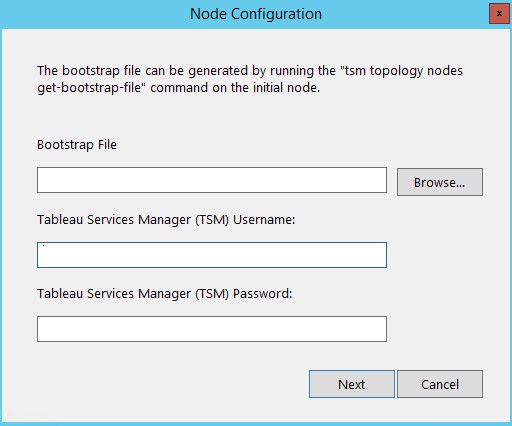Click the Bootstrap File label
This screenshot has height=426, width=512.
[x=77, y=145]
